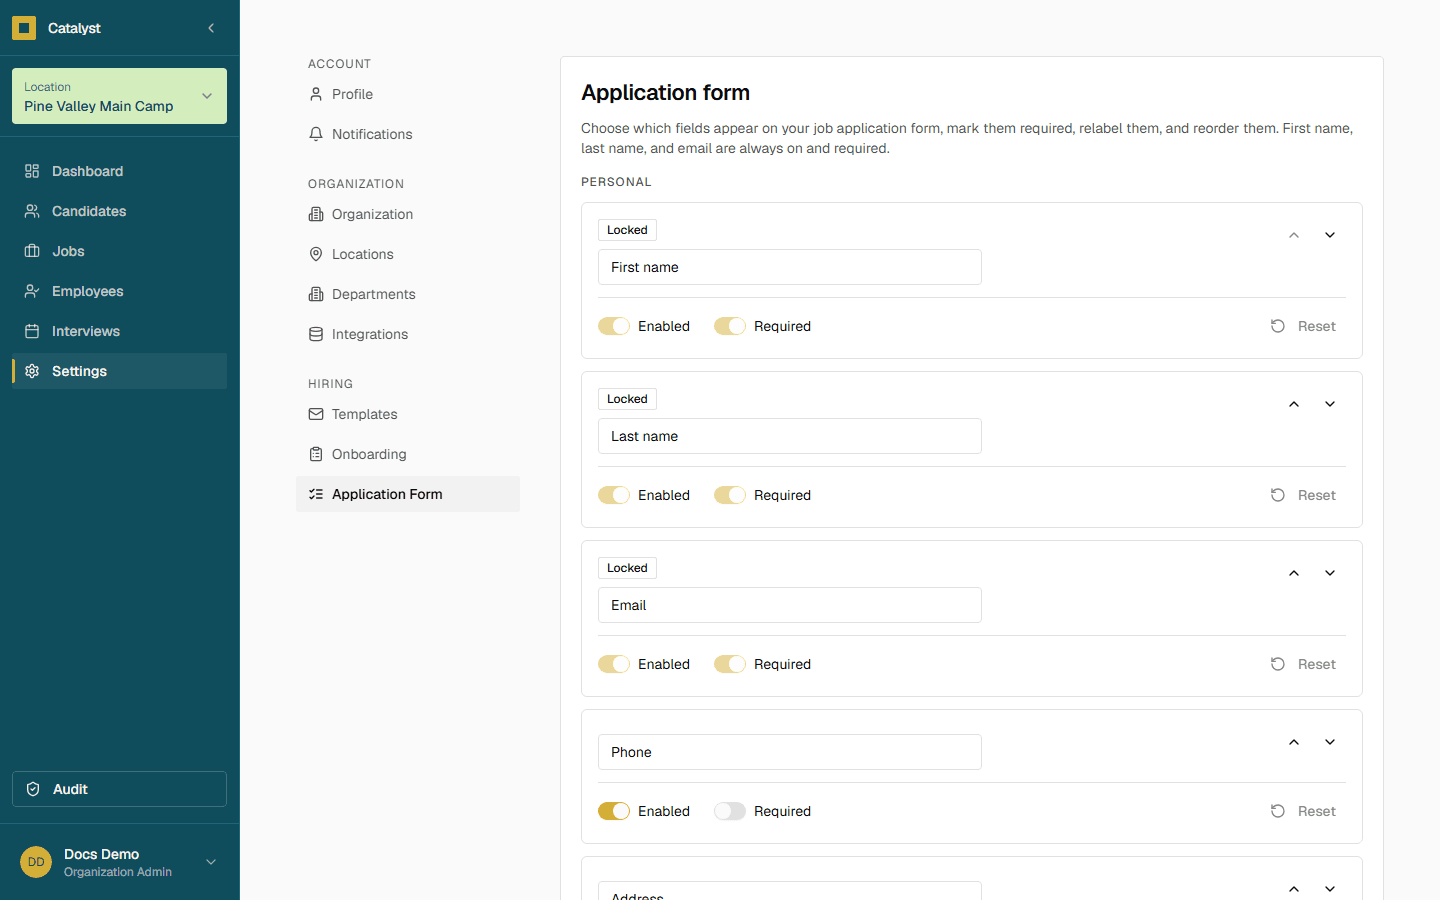The width and height of the screenshot is (1440, 900).
Task: Click the Profile person icon
Action: tap(316, 94)
